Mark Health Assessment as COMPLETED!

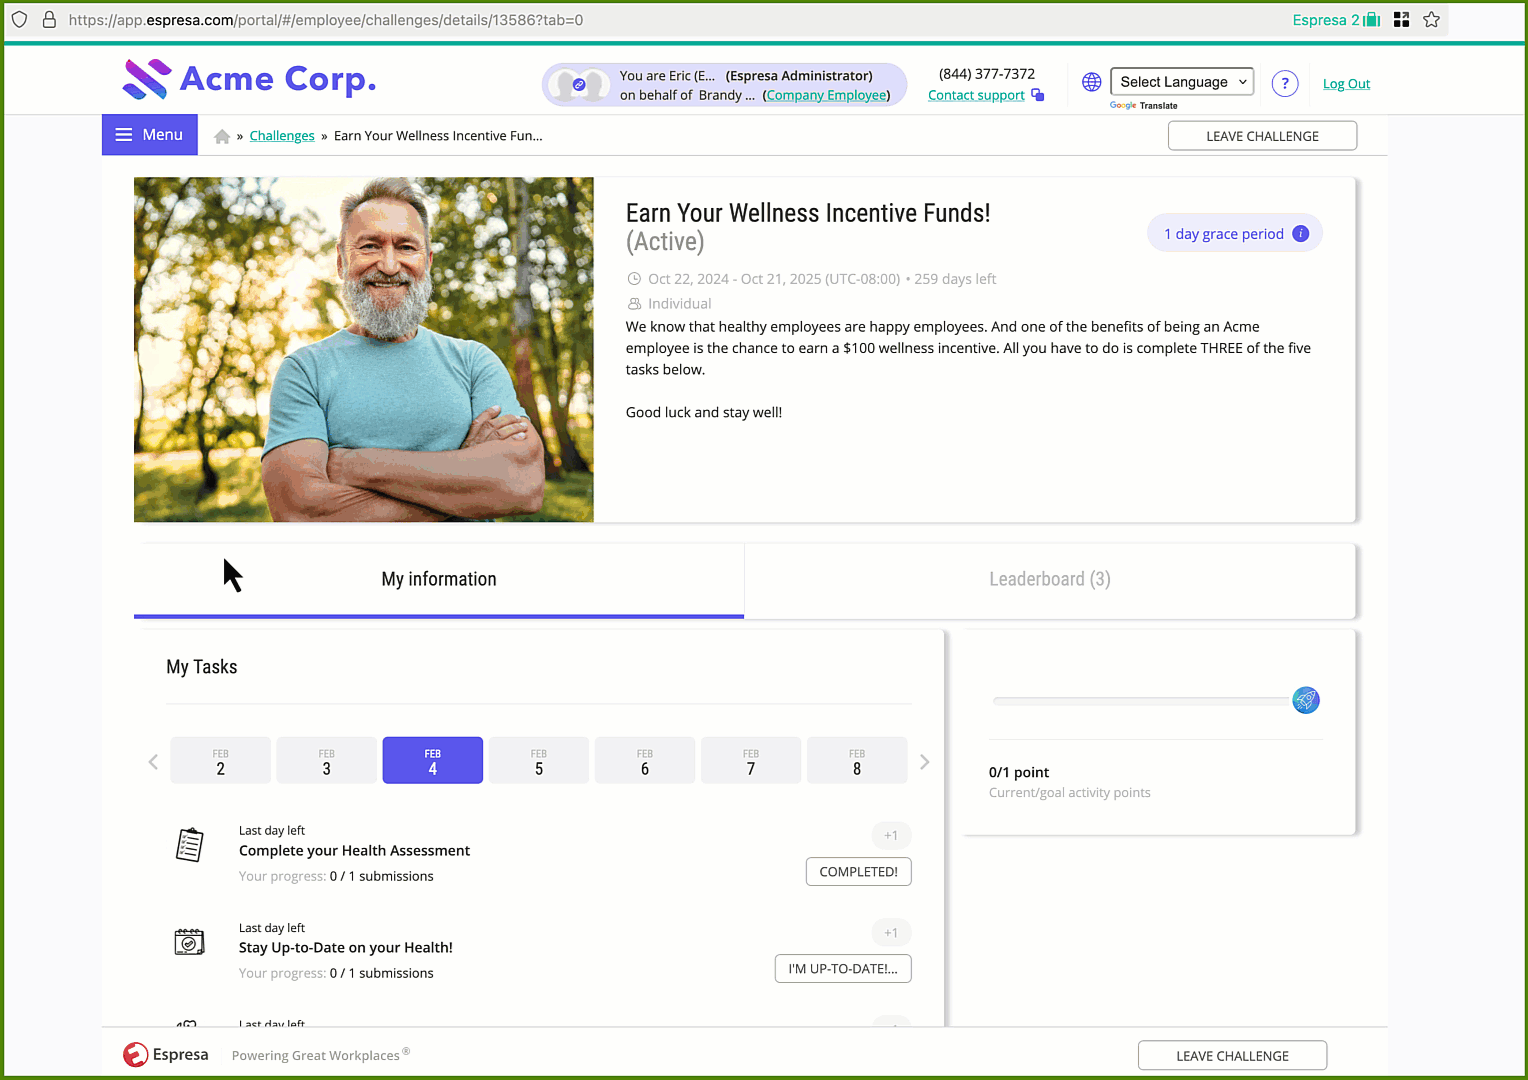tap(858, 872)
